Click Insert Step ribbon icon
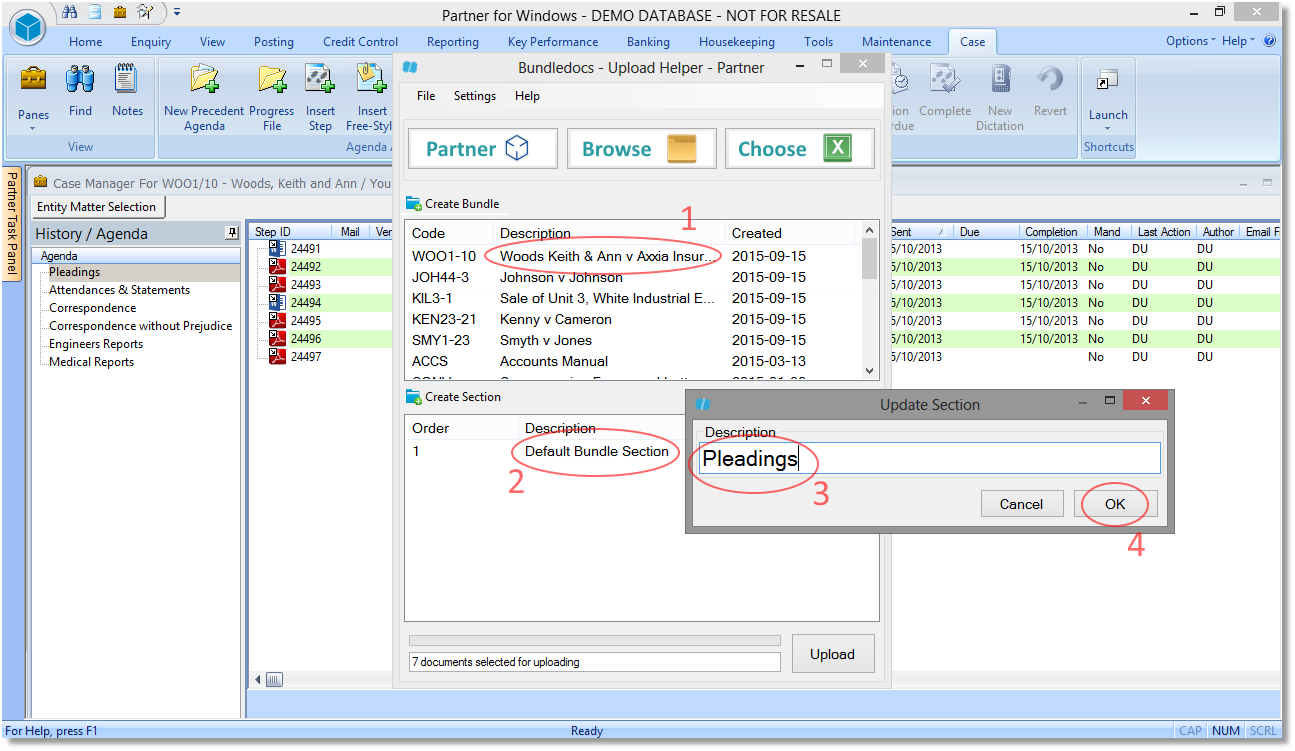 click(x=320, y=78)
